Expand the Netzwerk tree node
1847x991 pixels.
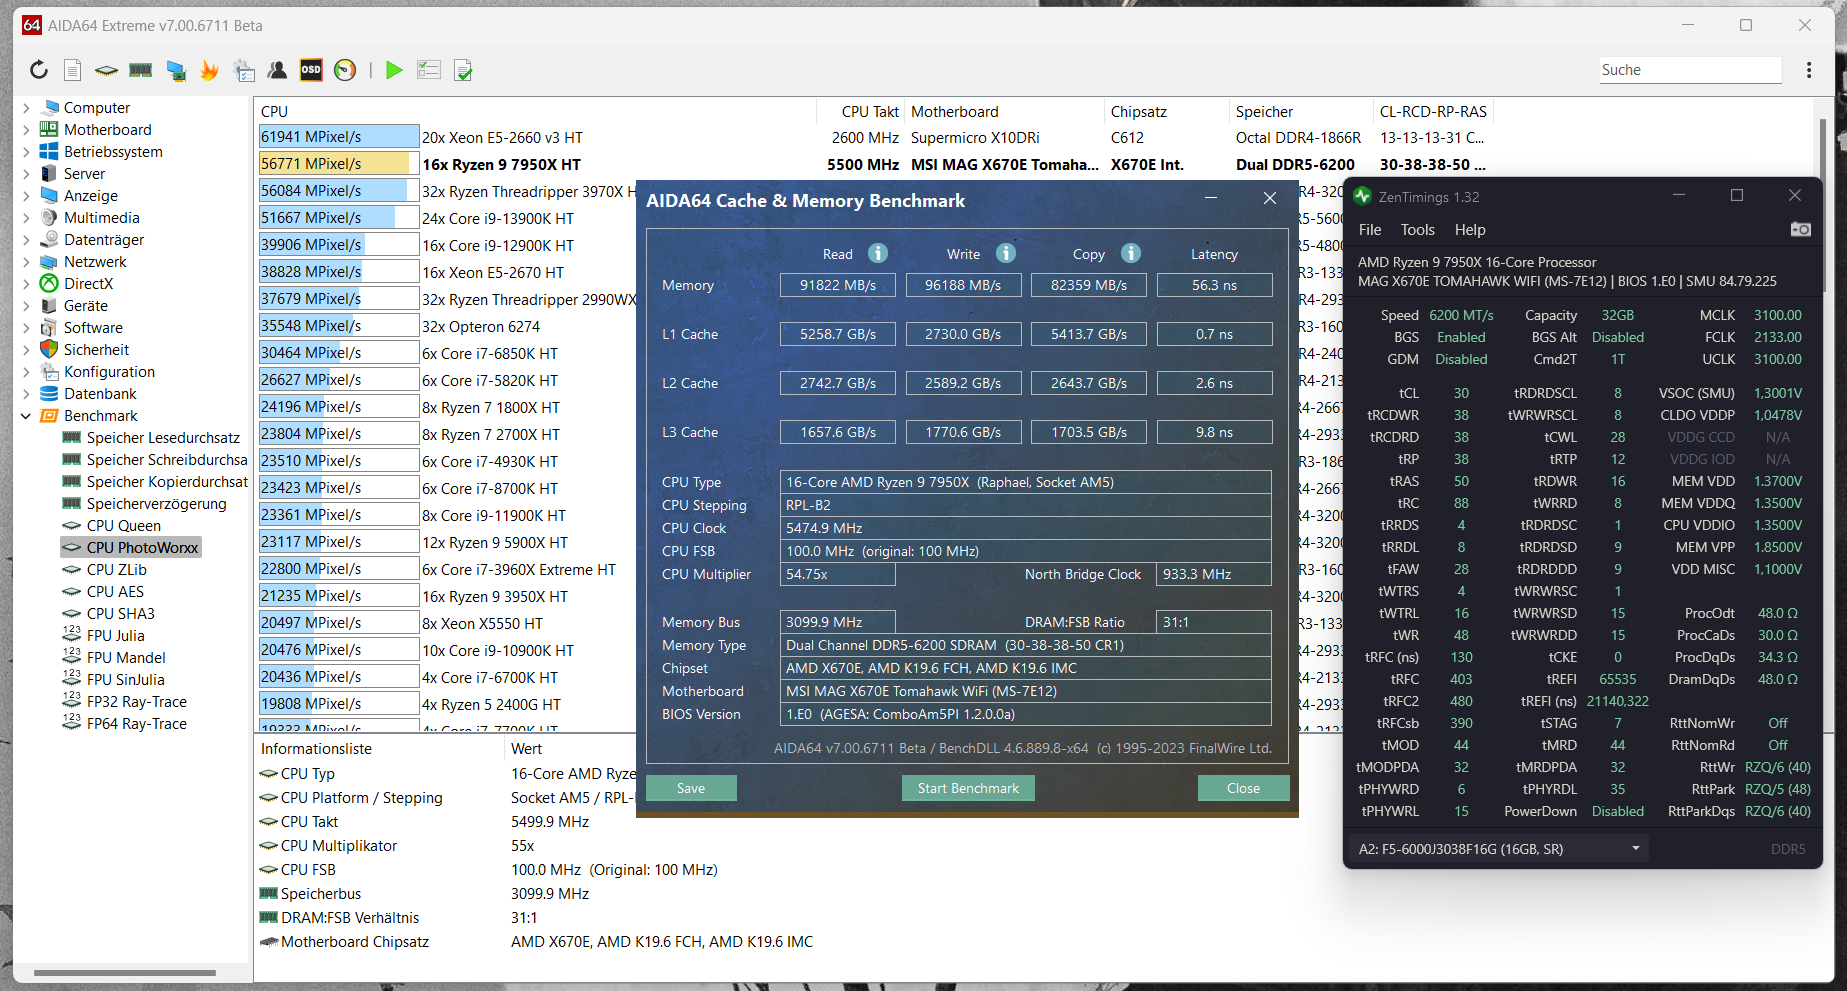[26, 262]
